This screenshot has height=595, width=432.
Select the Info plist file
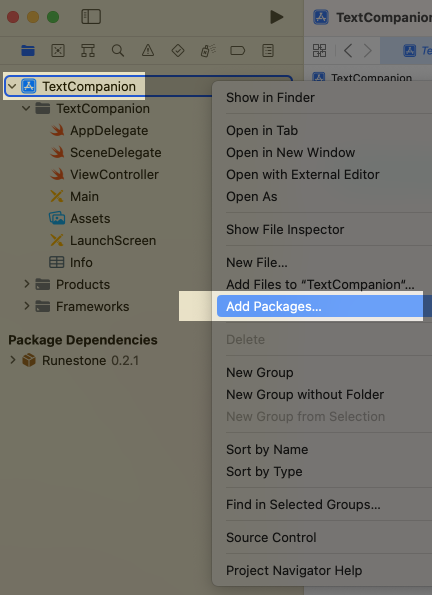[x=71, y=263]
